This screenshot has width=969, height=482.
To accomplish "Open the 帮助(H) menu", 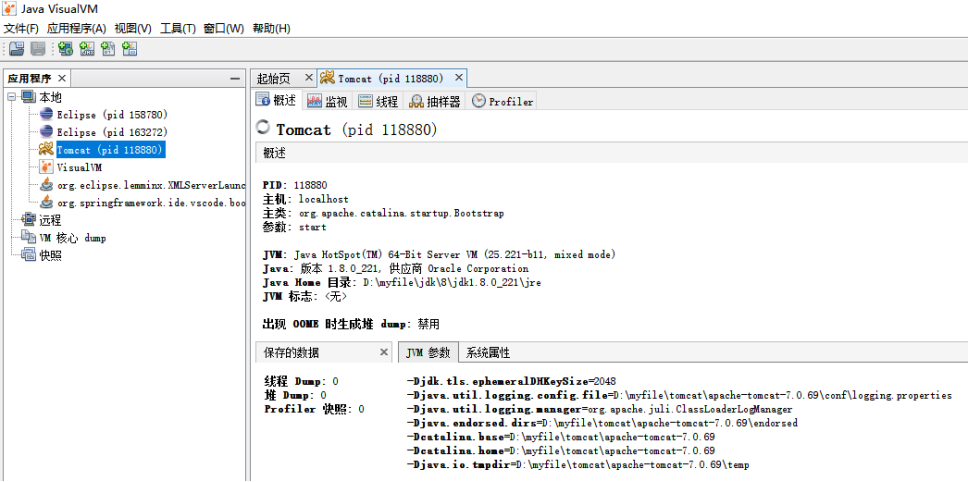I will point(271,28).
